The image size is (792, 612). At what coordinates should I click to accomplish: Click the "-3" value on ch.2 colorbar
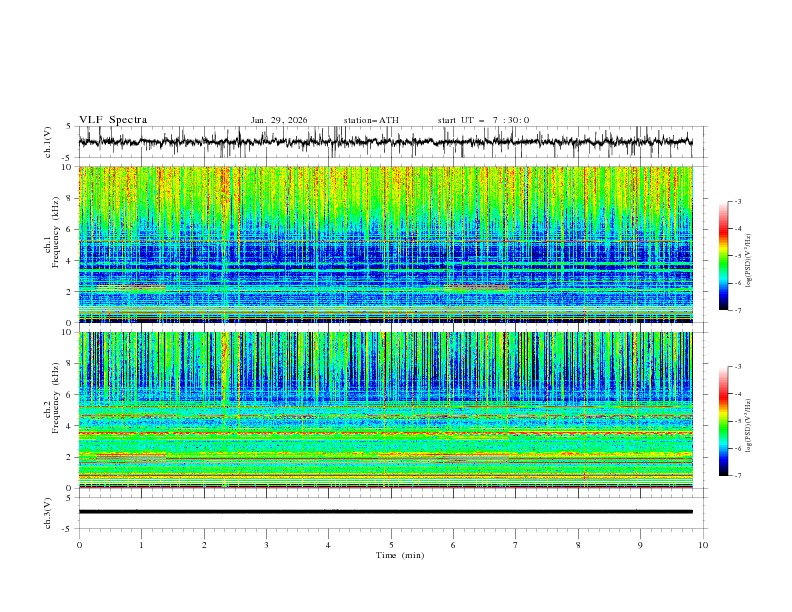click(x=738, y=367)
